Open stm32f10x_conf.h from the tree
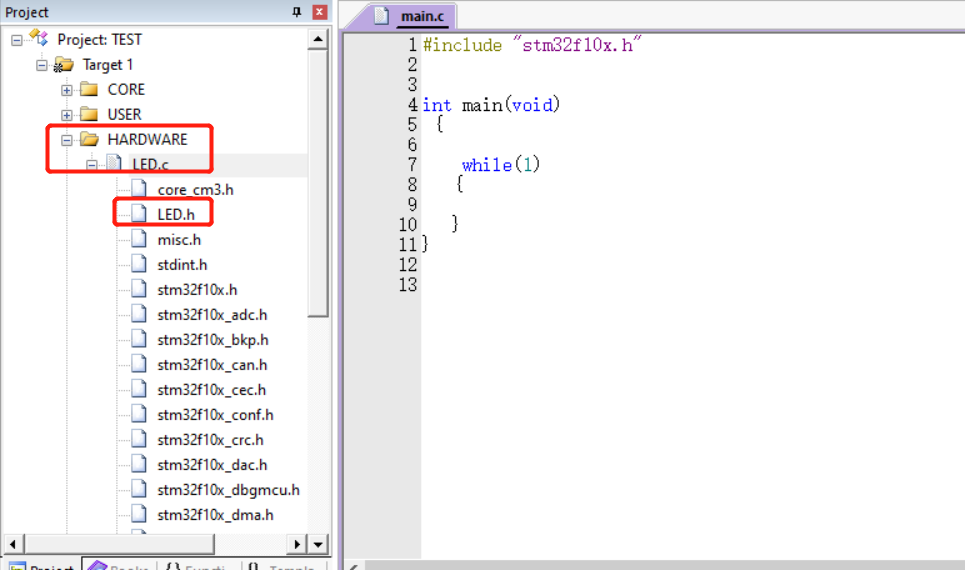The width and height of the screenshot is (965, 570). pos(215,415)
